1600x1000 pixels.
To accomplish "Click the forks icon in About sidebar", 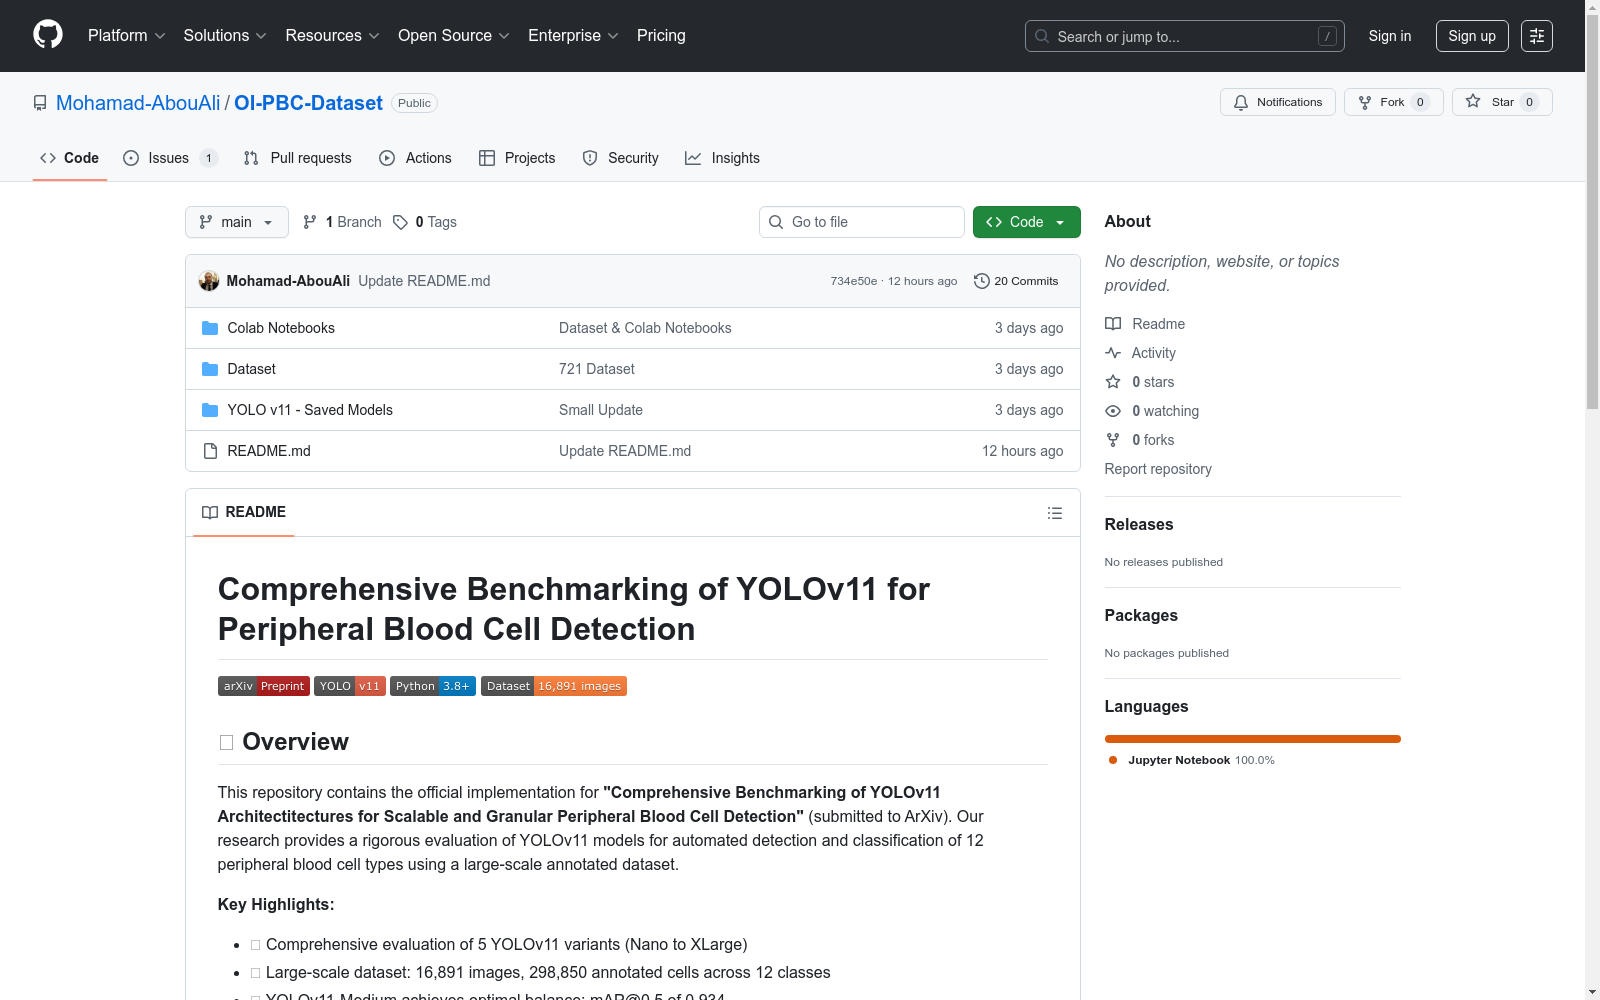I will coord(1113,440).
